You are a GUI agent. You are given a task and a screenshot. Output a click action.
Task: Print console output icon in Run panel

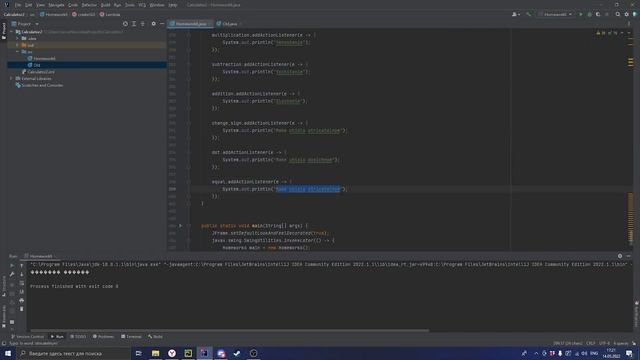[x=22, y=300]
